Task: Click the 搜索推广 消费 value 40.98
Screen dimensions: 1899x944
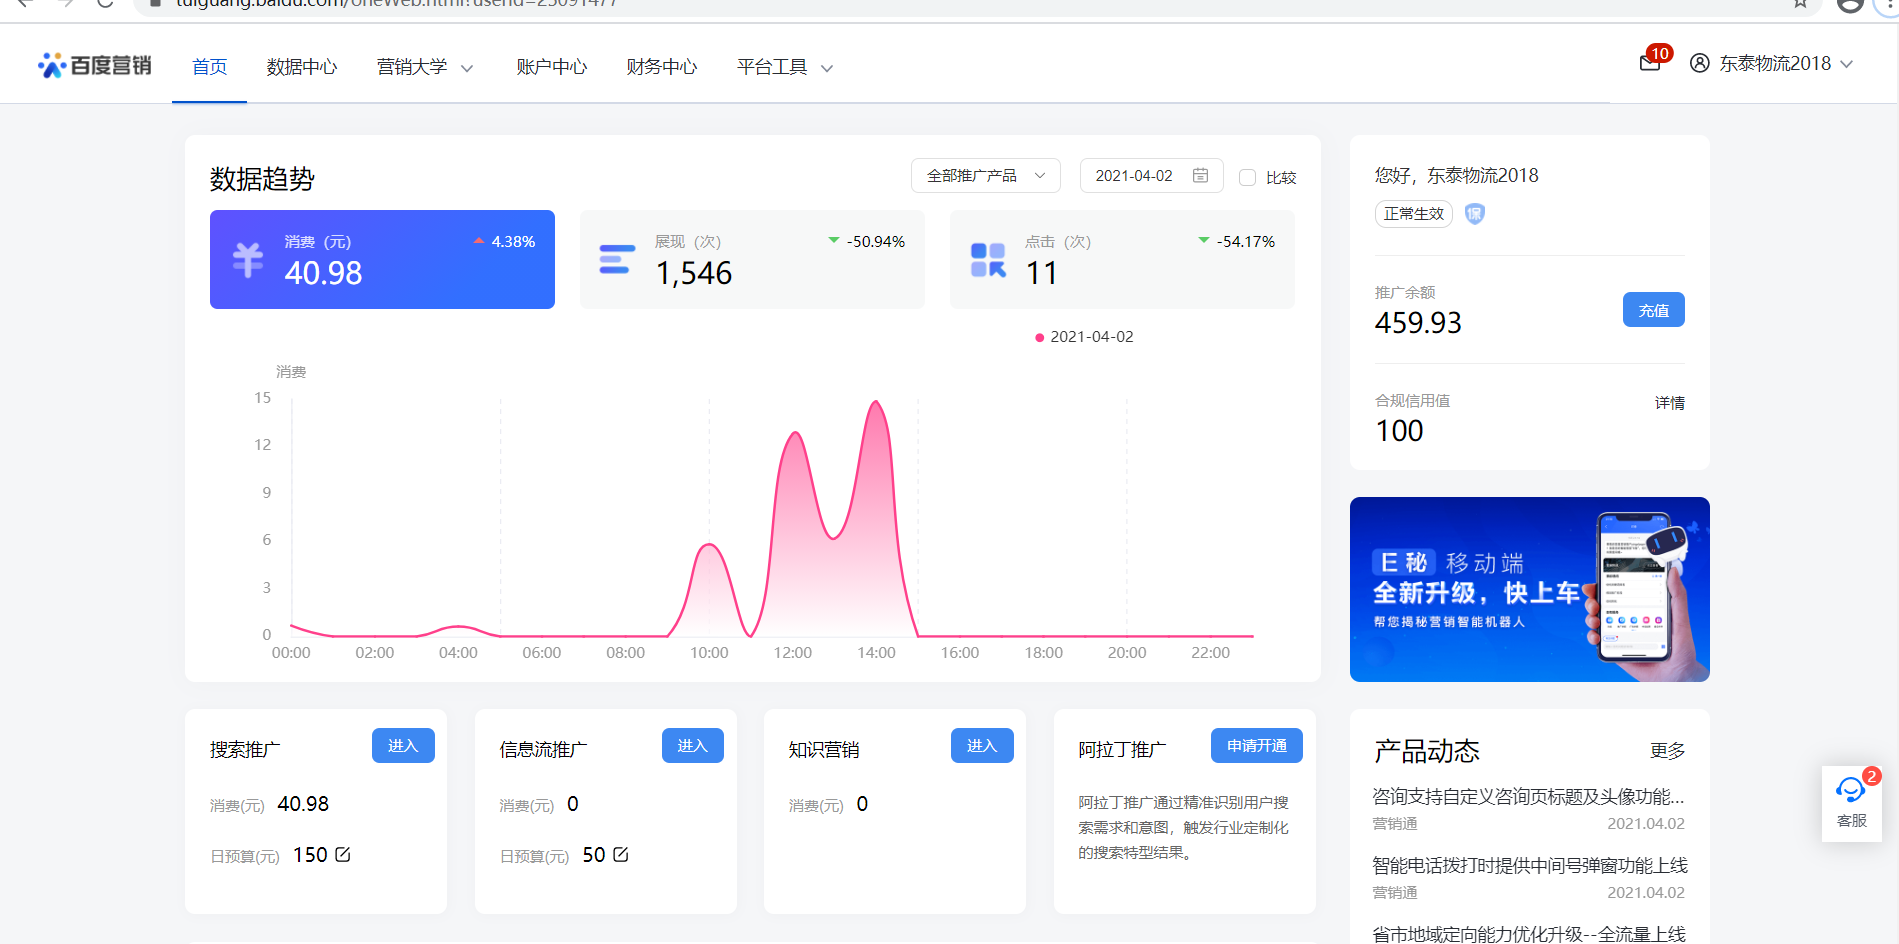Action: [303, 804]
